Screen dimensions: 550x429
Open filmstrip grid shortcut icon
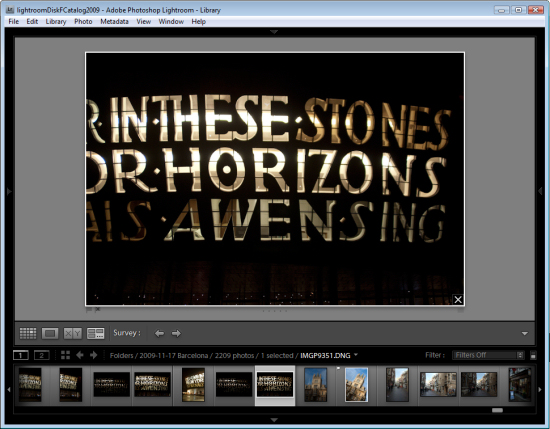coord(65,355)
